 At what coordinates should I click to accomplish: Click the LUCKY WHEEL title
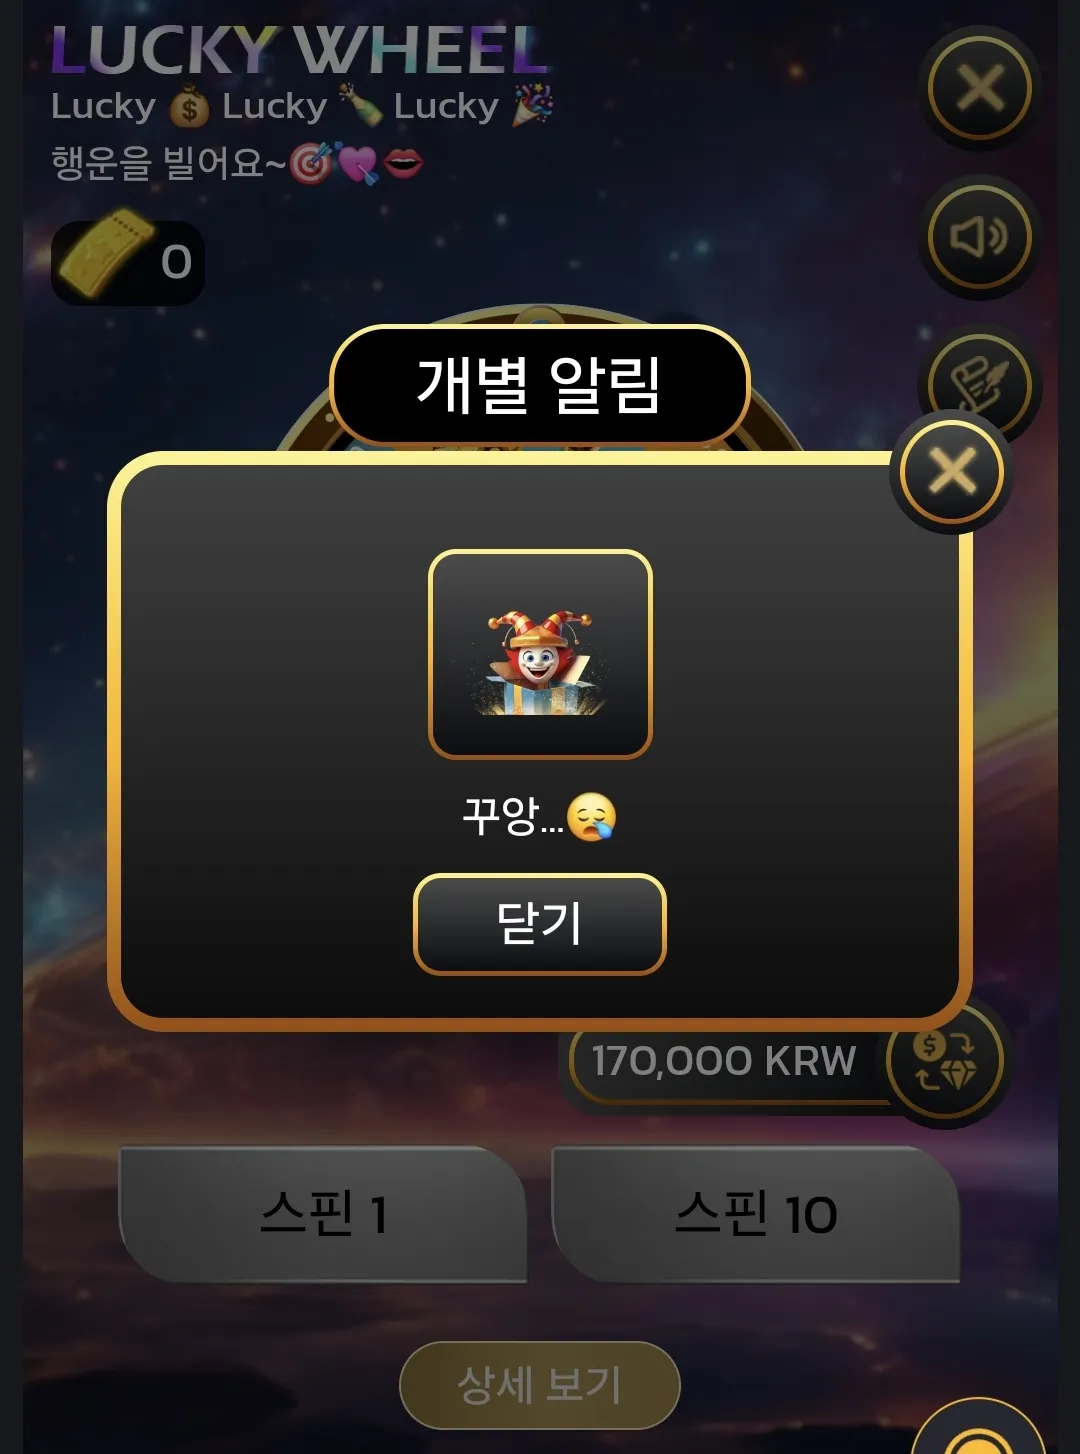pyautogui.click(x=300, y=50)
